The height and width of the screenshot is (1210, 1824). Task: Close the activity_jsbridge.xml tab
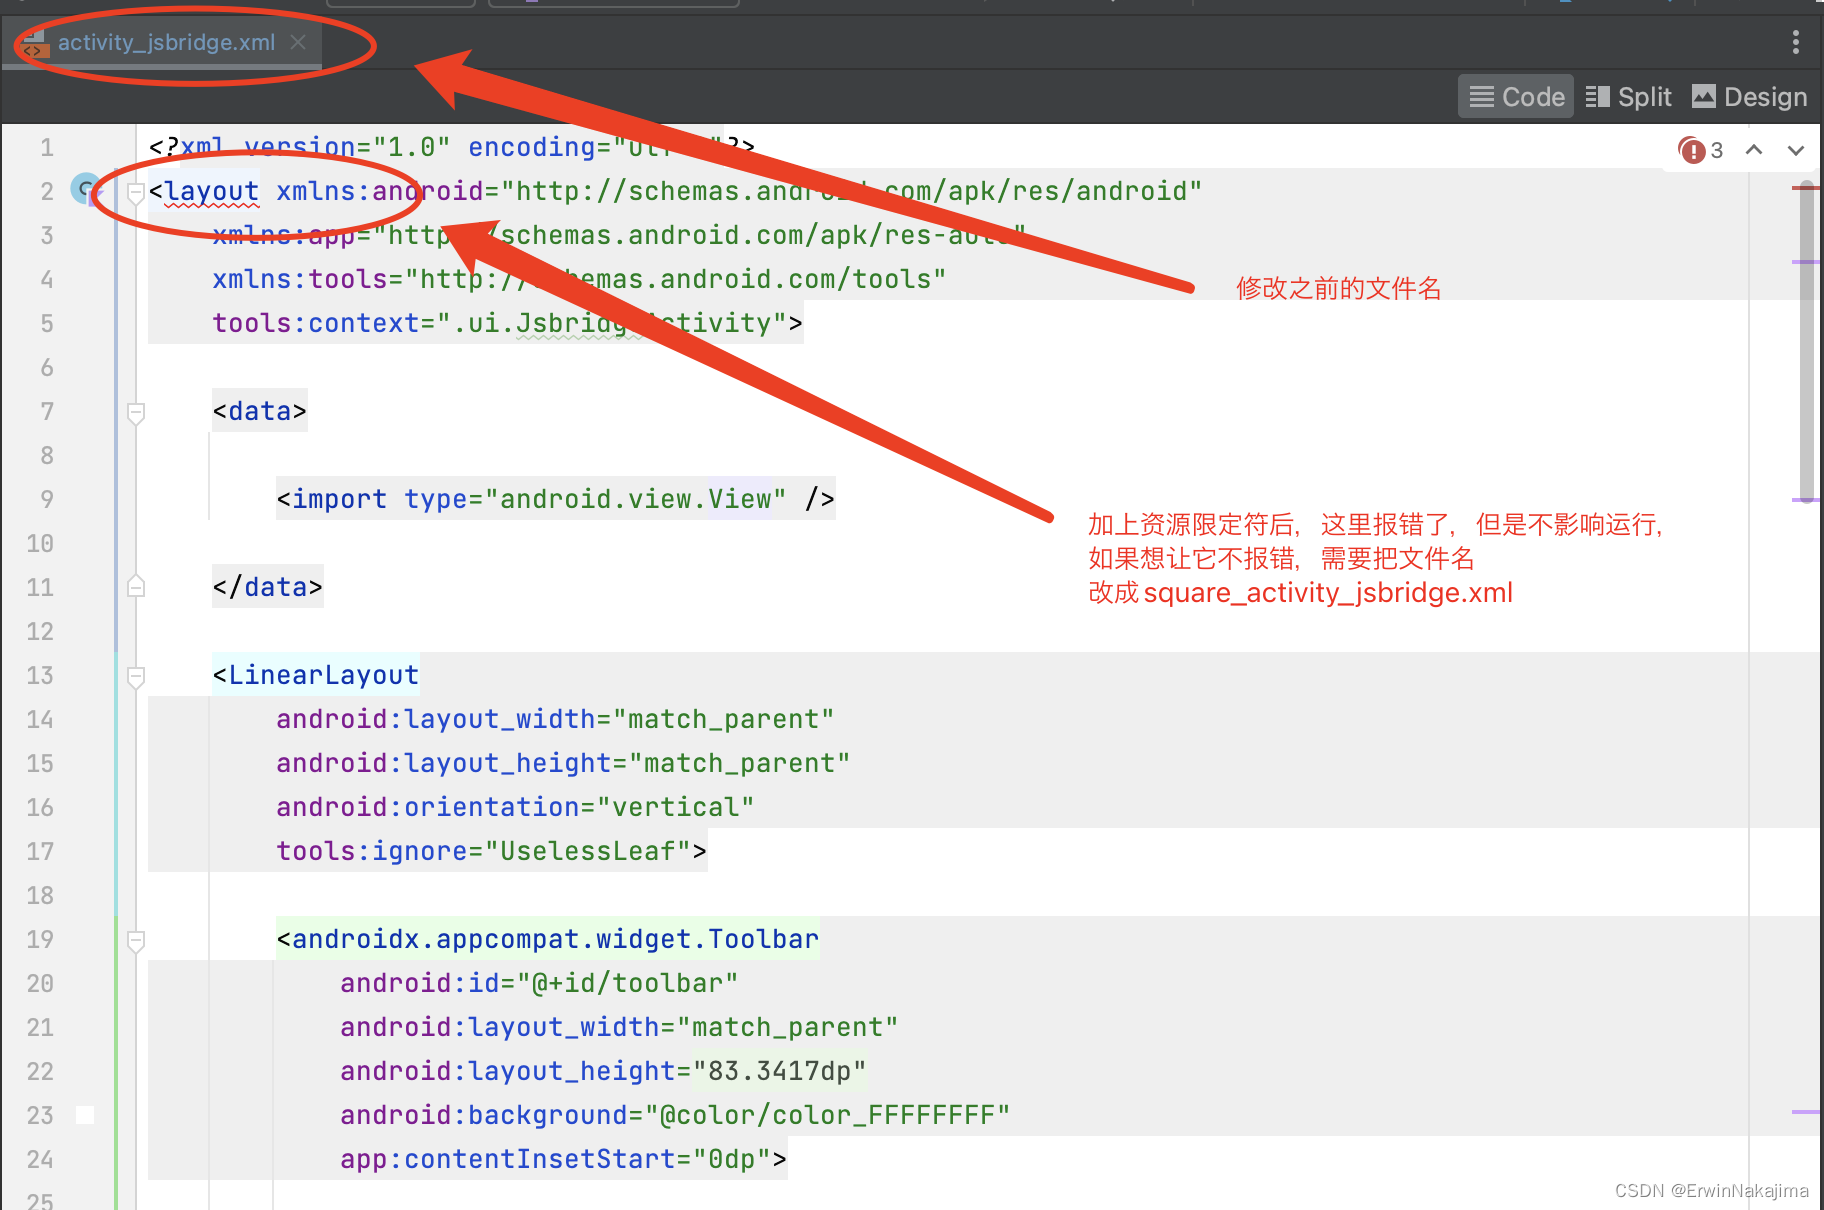[x=297, y=43]
